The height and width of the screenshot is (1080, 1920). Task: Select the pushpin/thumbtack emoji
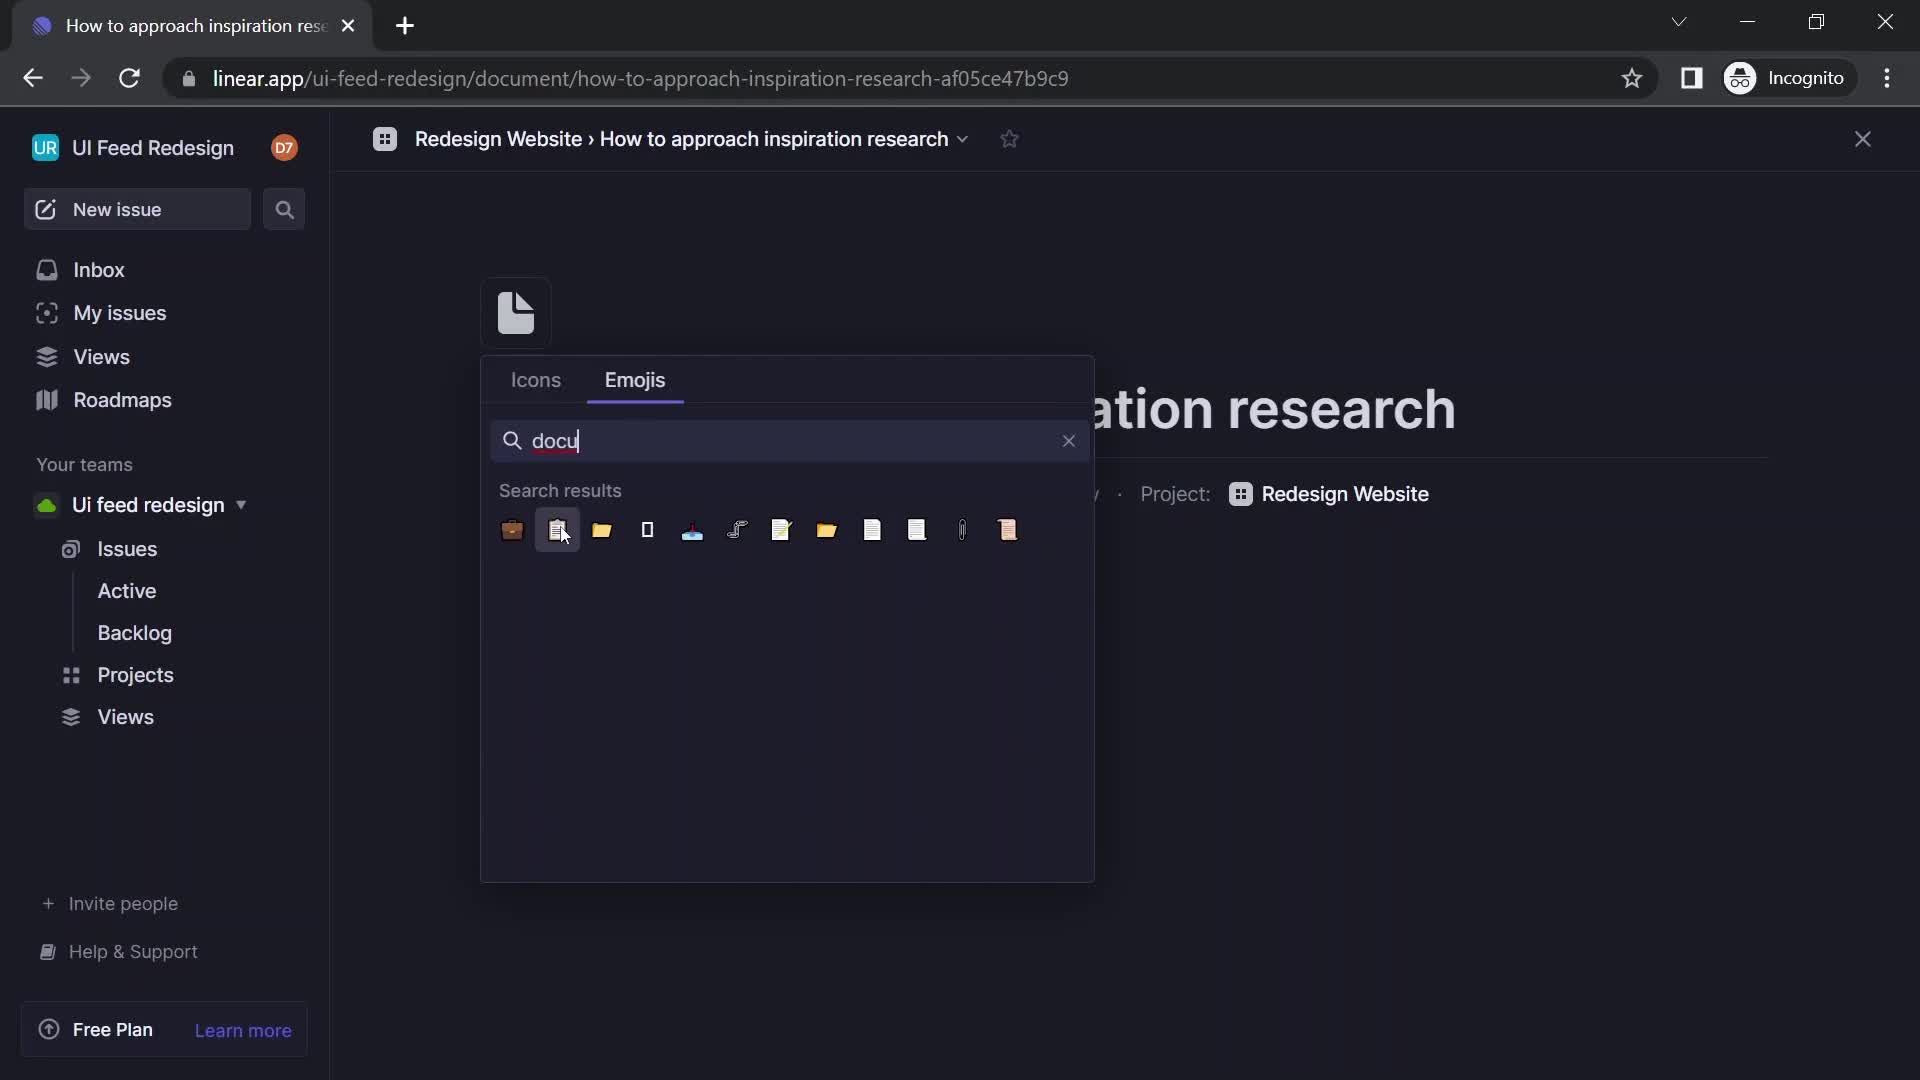(692, 529)
